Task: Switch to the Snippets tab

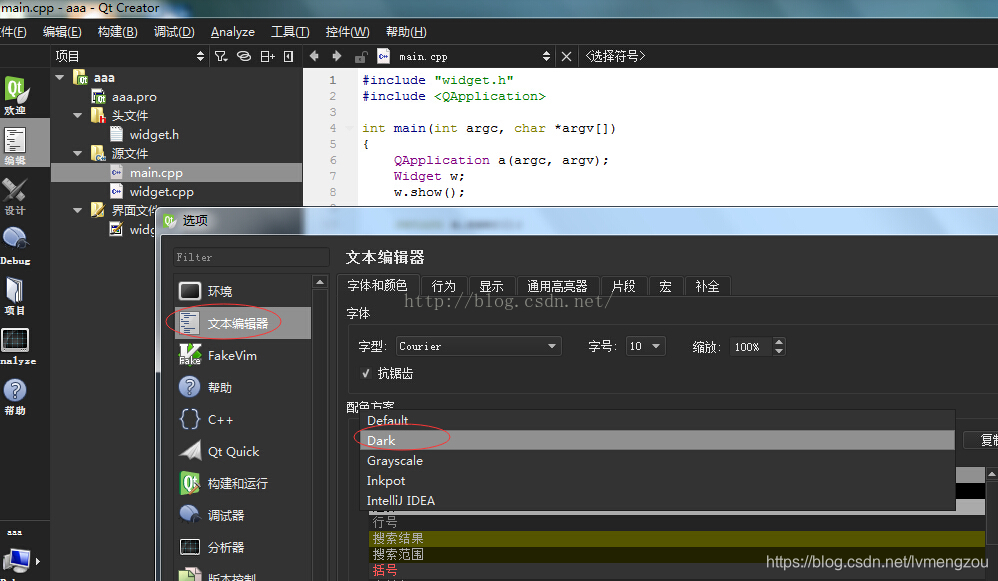Action: point(623,286)
